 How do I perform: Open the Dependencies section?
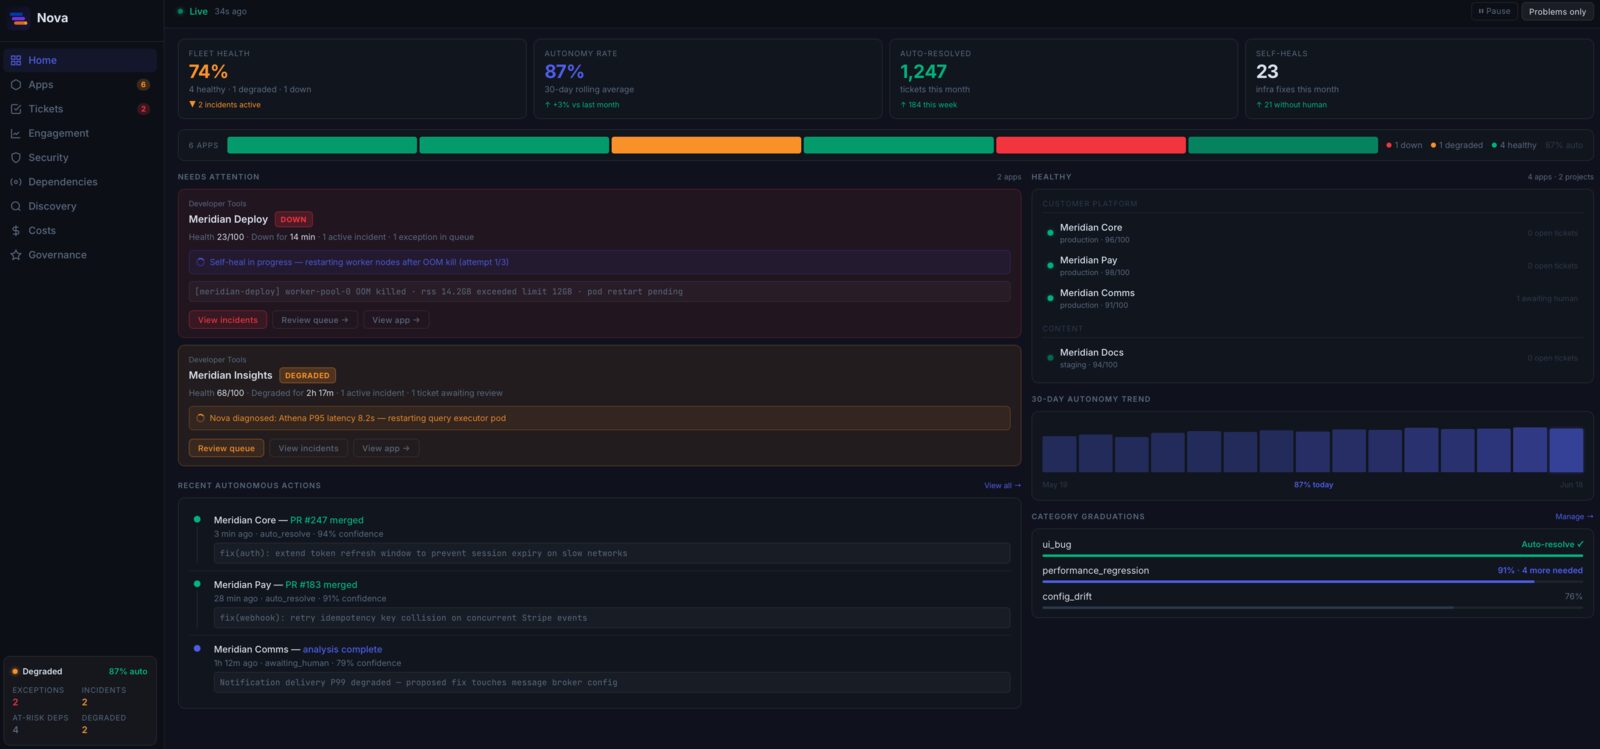pos(80,182)
